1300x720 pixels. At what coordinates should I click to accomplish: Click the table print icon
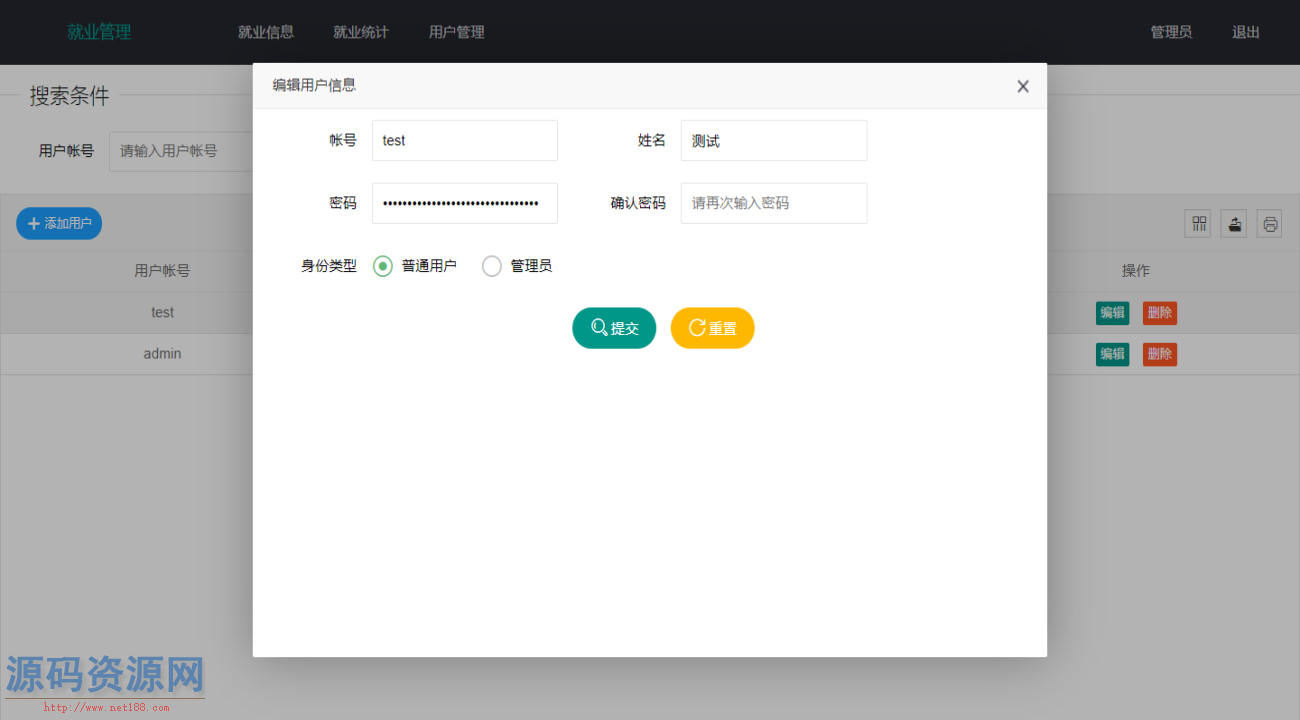[1270, 224]
